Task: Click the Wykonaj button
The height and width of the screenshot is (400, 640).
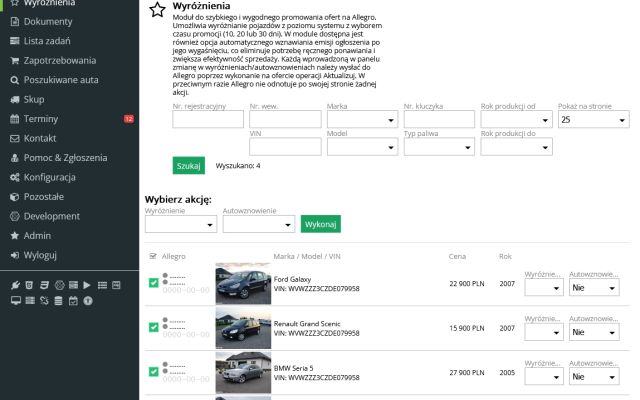Action: [320, 224]
